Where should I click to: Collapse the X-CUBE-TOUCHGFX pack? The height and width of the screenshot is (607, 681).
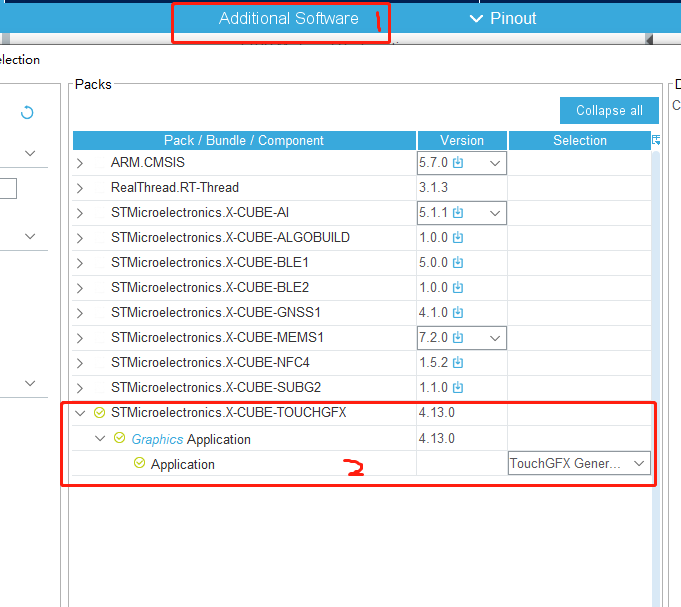(80, 413)
